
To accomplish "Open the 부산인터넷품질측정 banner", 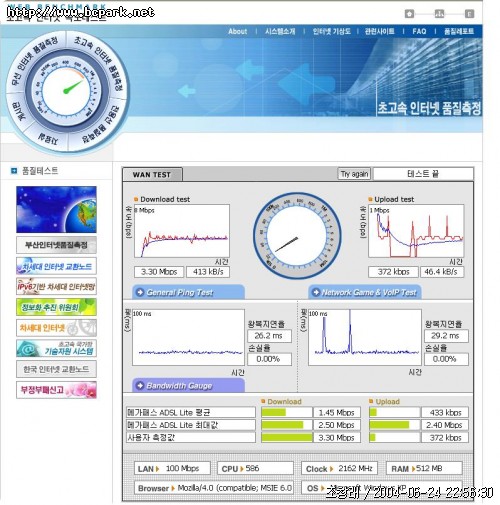I will pos(56,245).
